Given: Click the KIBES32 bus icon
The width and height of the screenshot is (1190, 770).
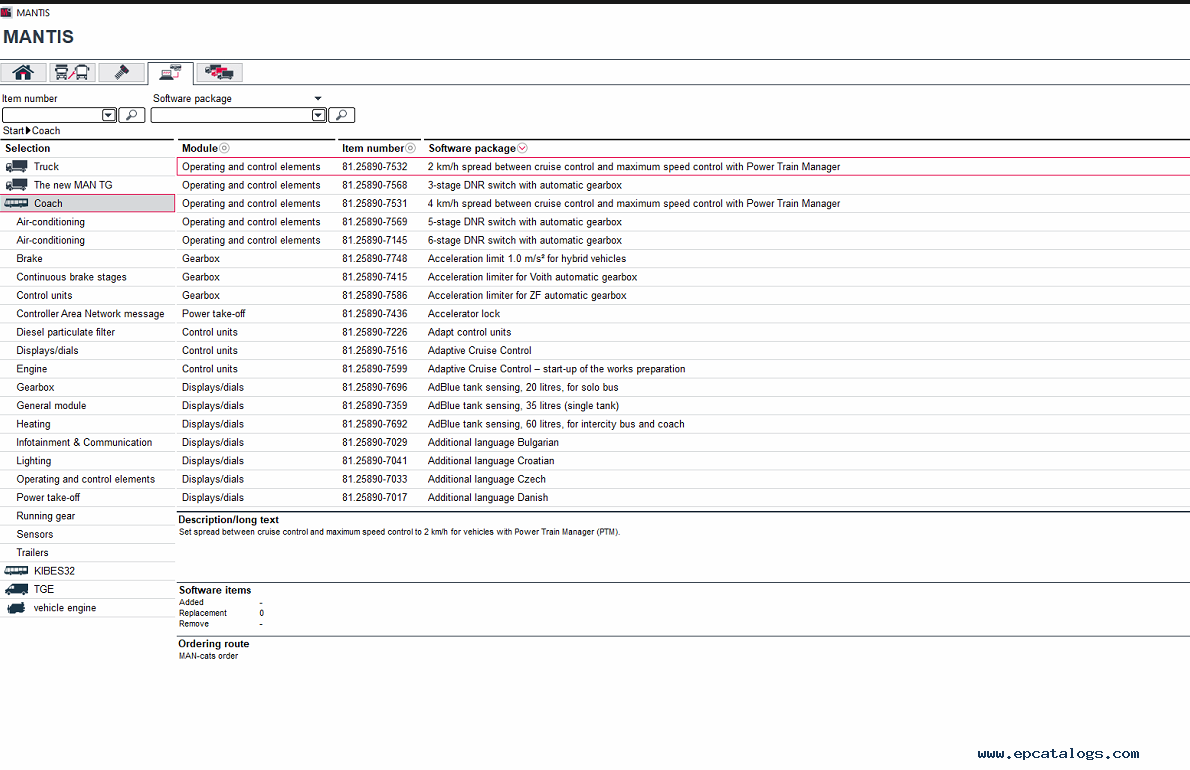Looking at the screenshot, I should (x=16, y=571).
